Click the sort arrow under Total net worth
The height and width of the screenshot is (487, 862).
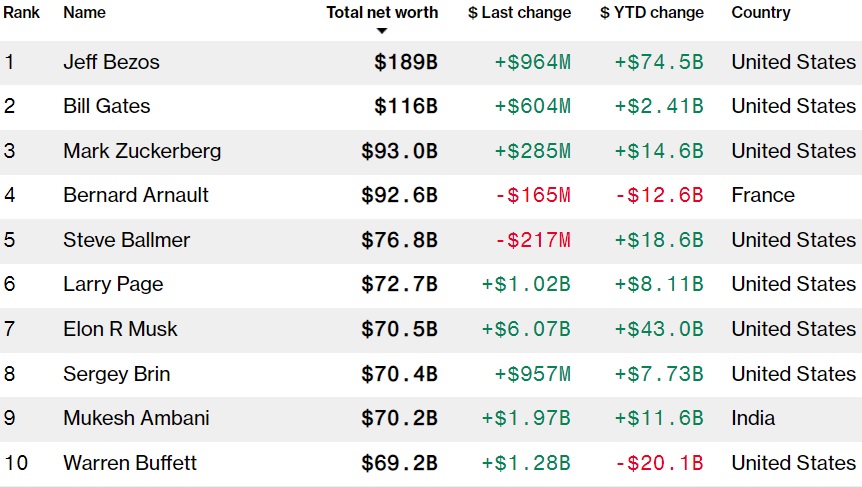(381, 31)
